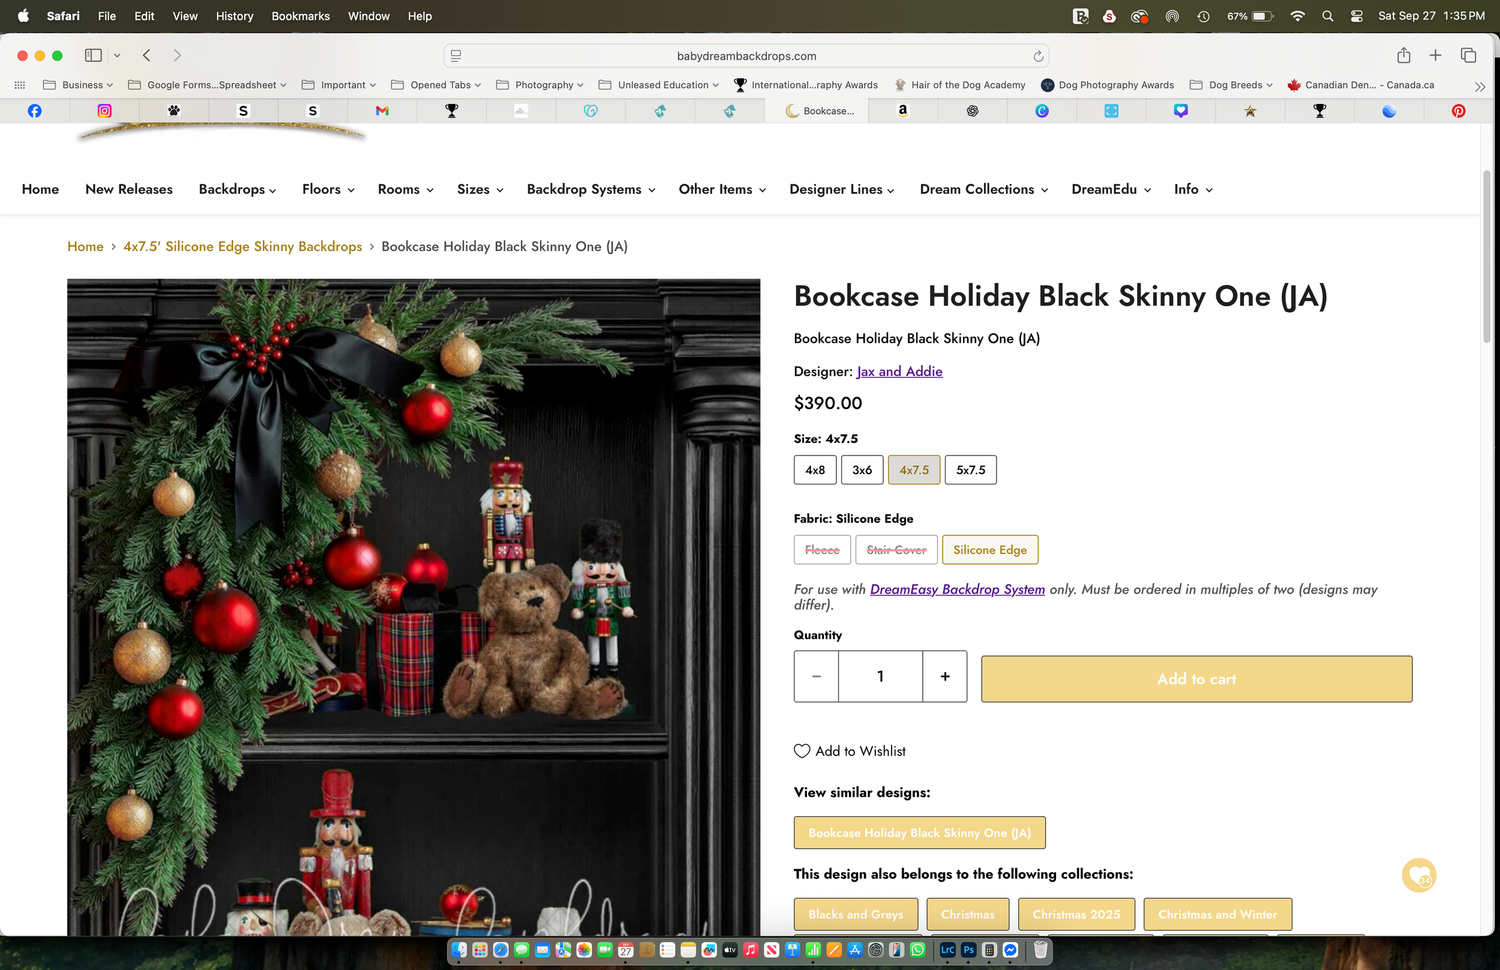The image size is (1500, 970).
Task: Expand the Backdrop Systems dropdown
Action: coord(591,189)
